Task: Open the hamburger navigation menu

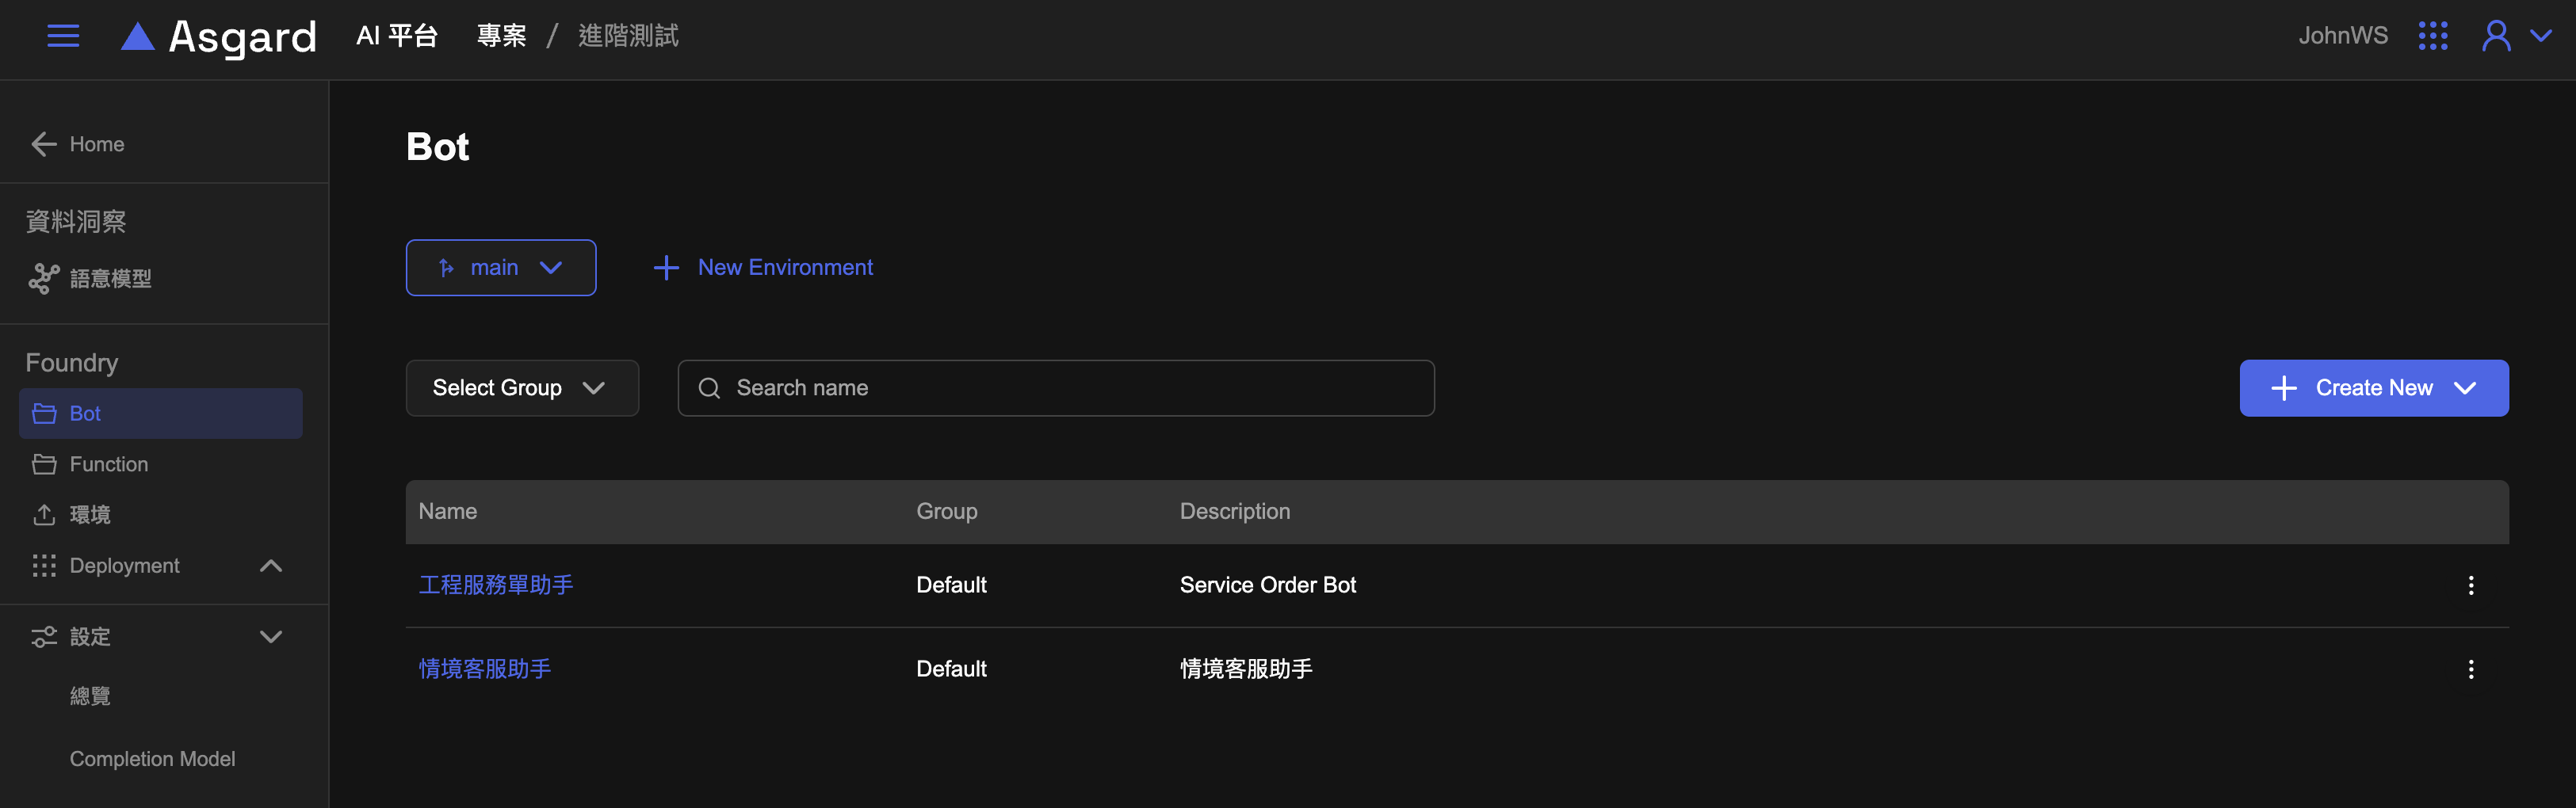Action: tap(63, 36)
